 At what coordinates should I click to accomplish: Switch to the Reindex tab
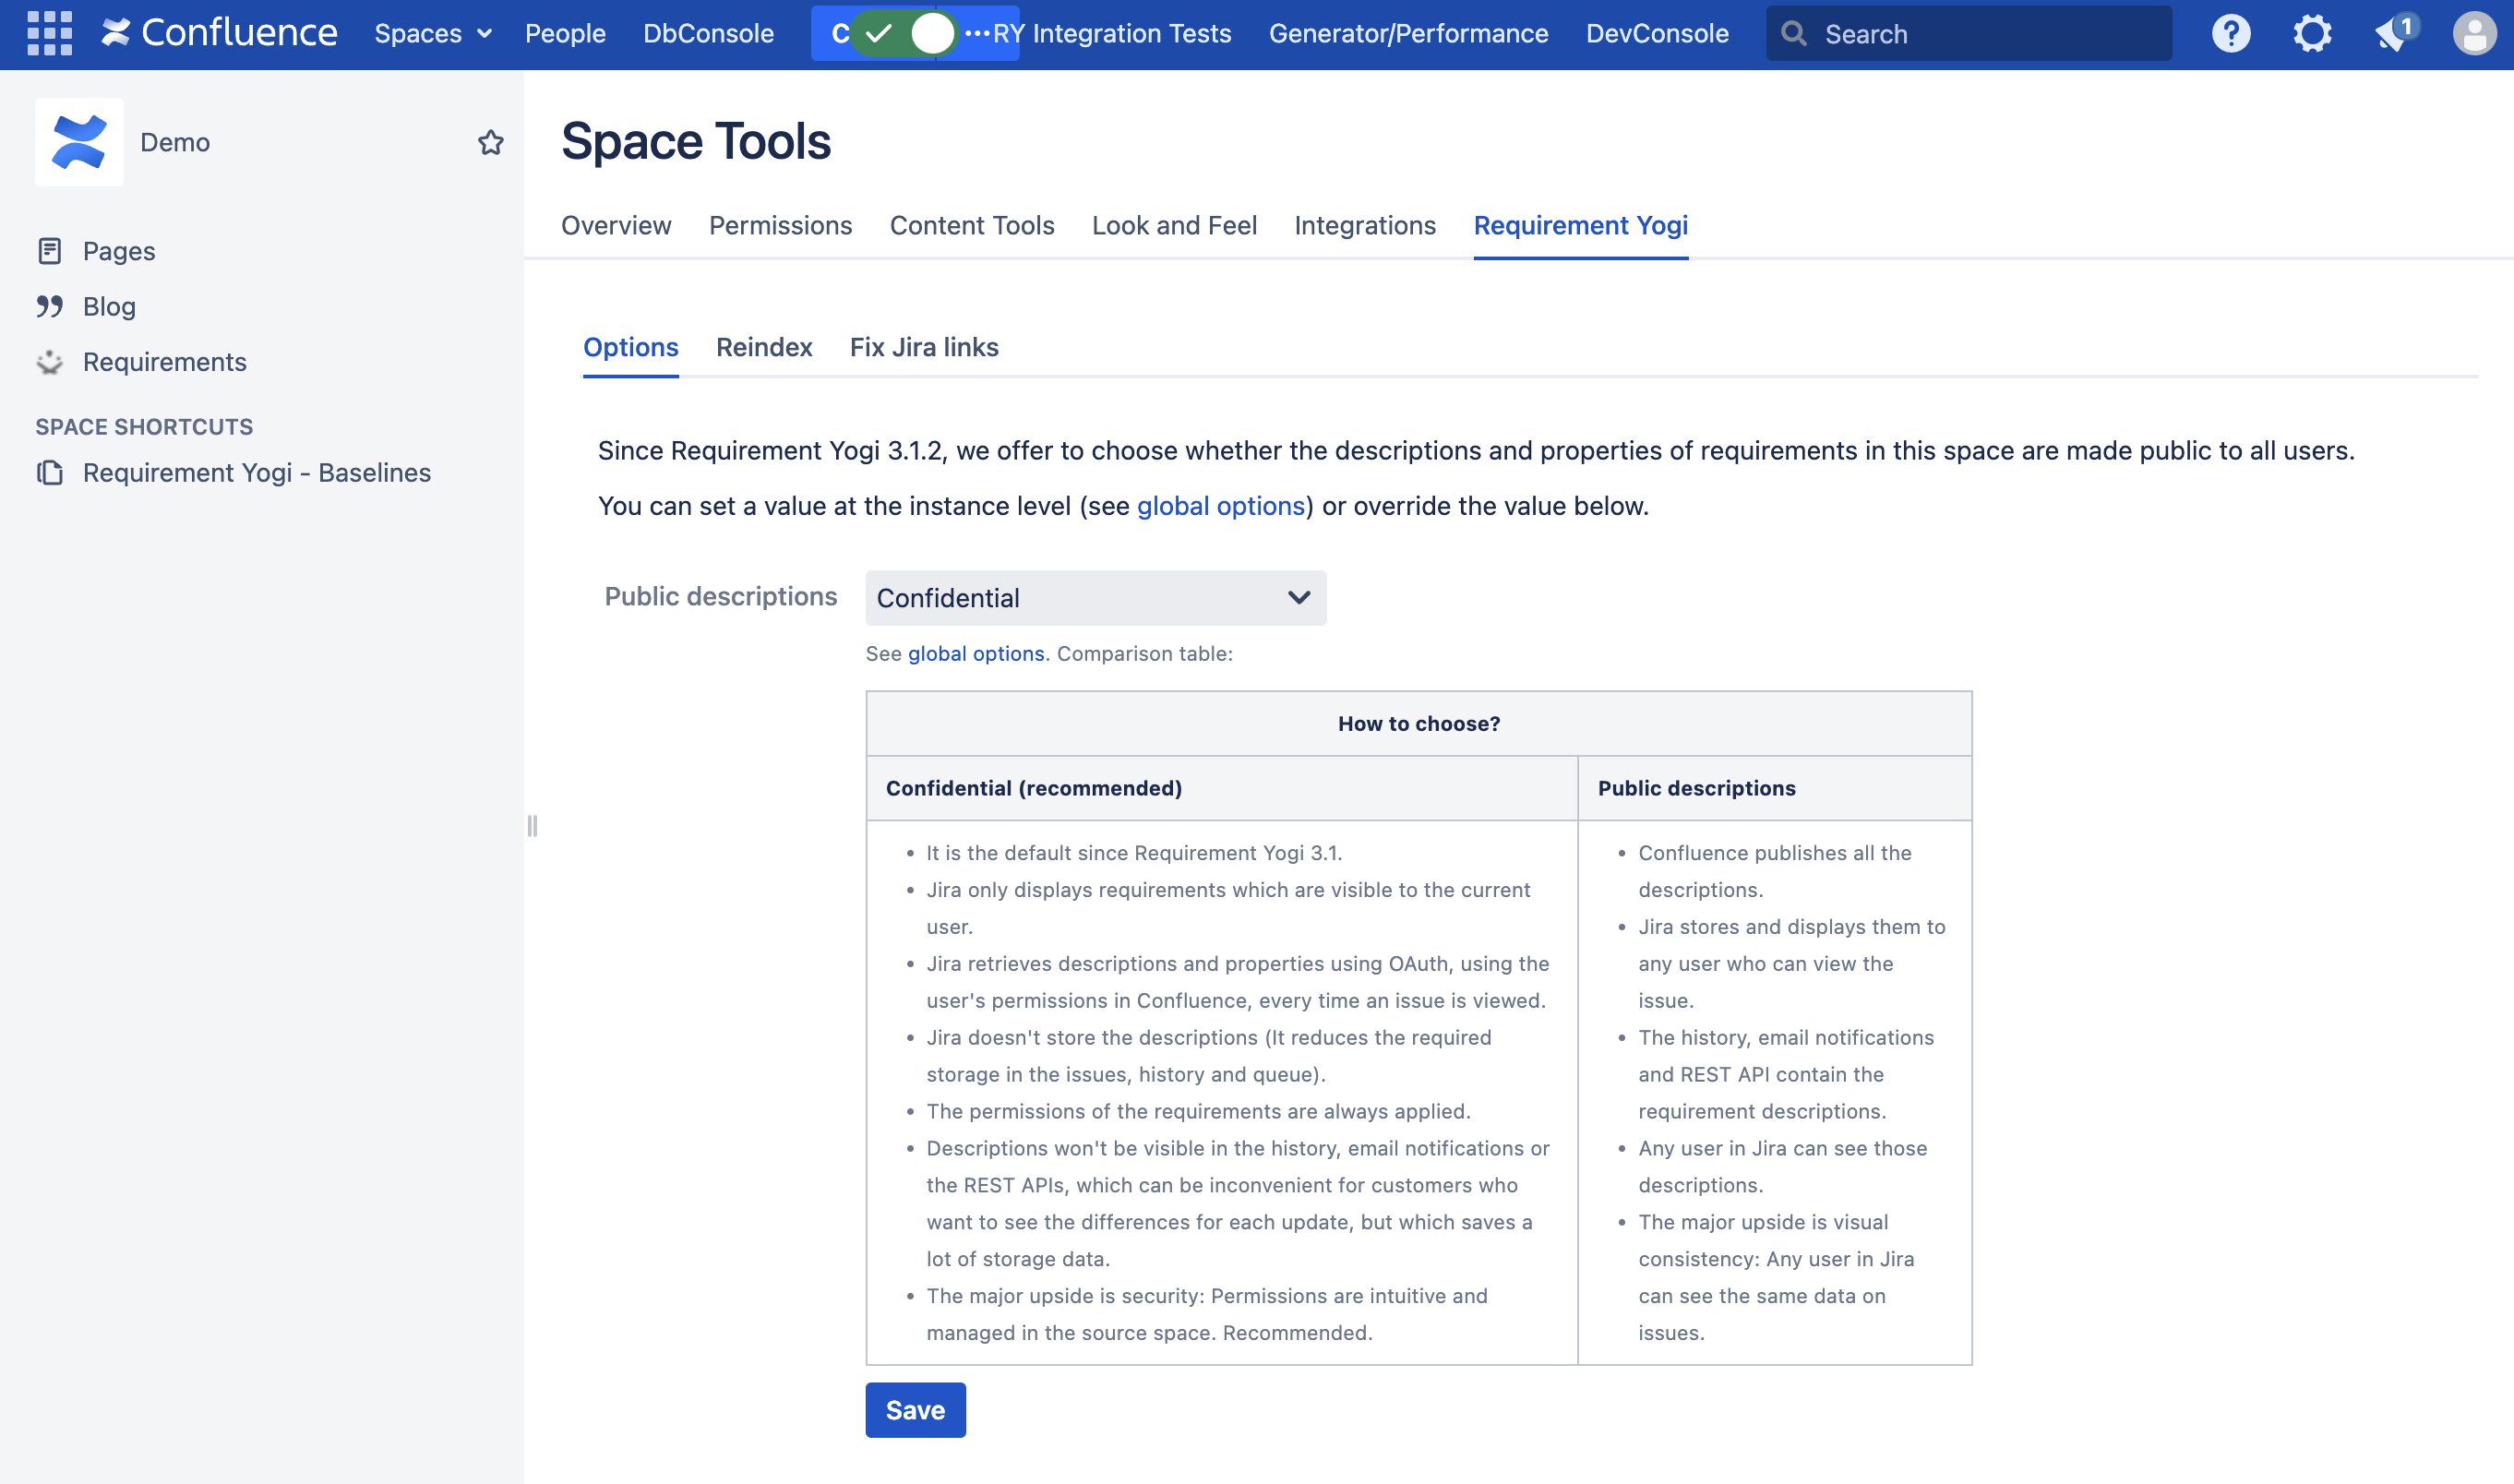click(x=763, y=347)
